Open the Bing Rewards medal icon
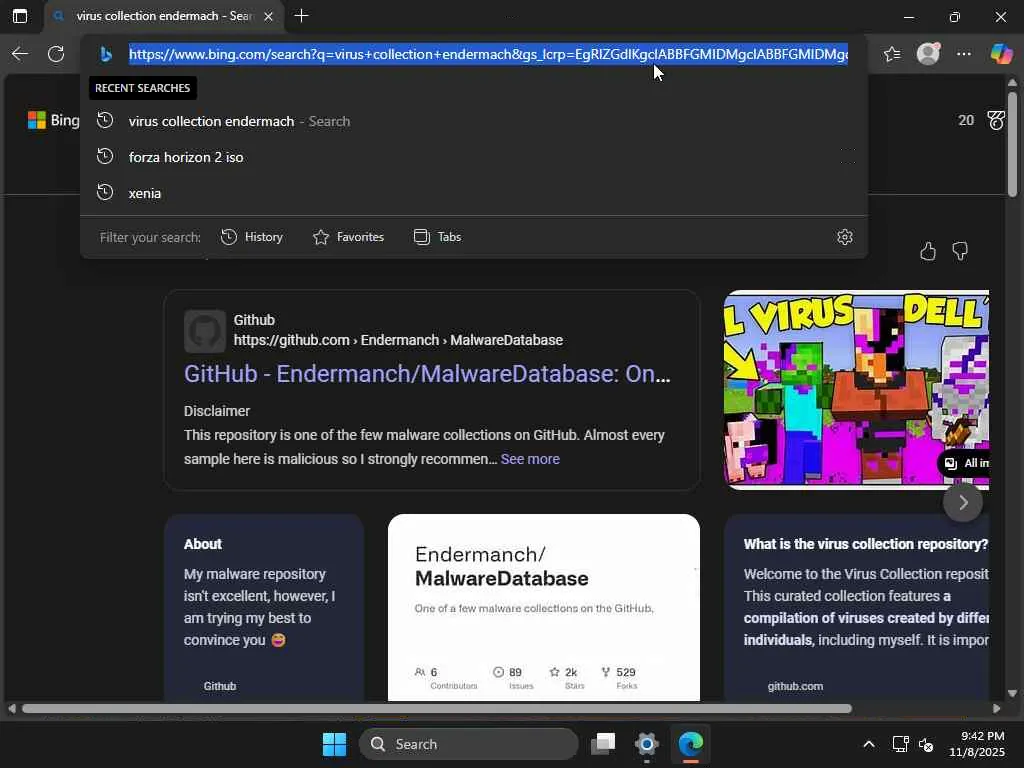This screenshot has height=768, width=1024. (996, 120)
